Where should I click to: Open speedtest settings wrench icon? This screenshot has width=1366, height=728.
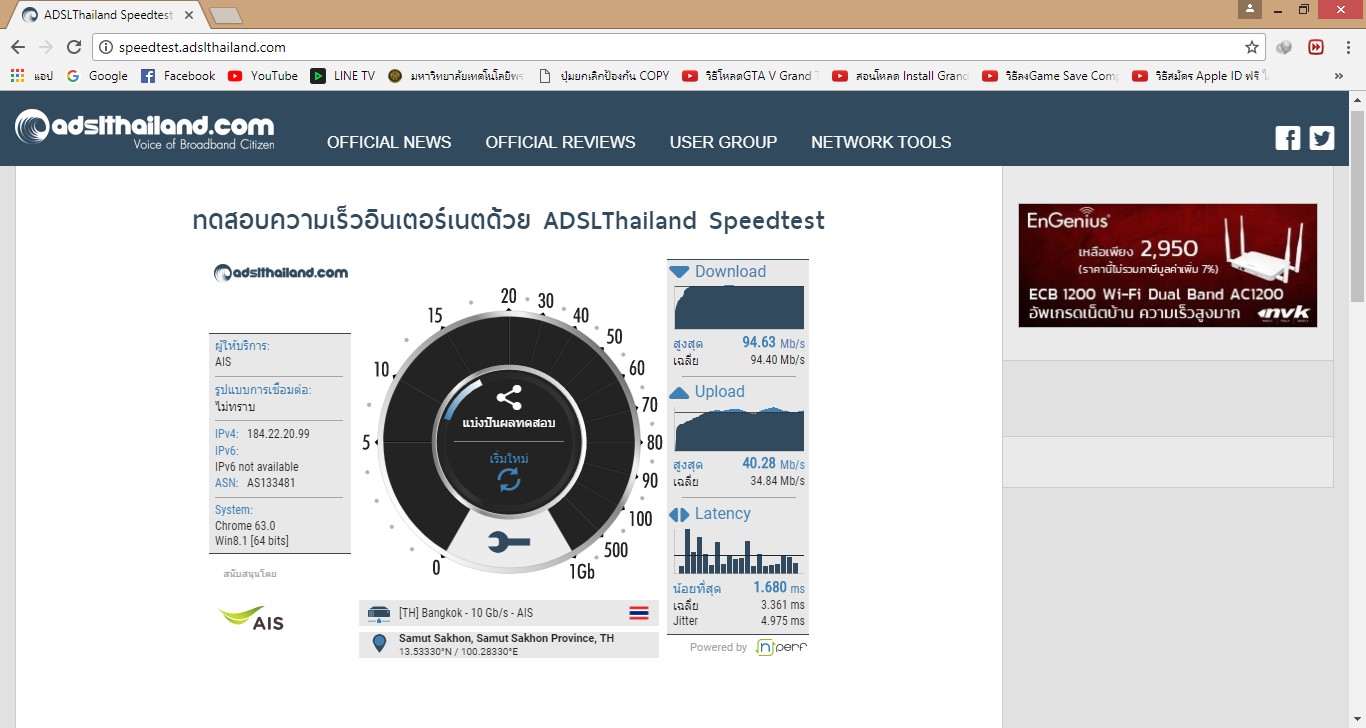(x=509, y=542)
